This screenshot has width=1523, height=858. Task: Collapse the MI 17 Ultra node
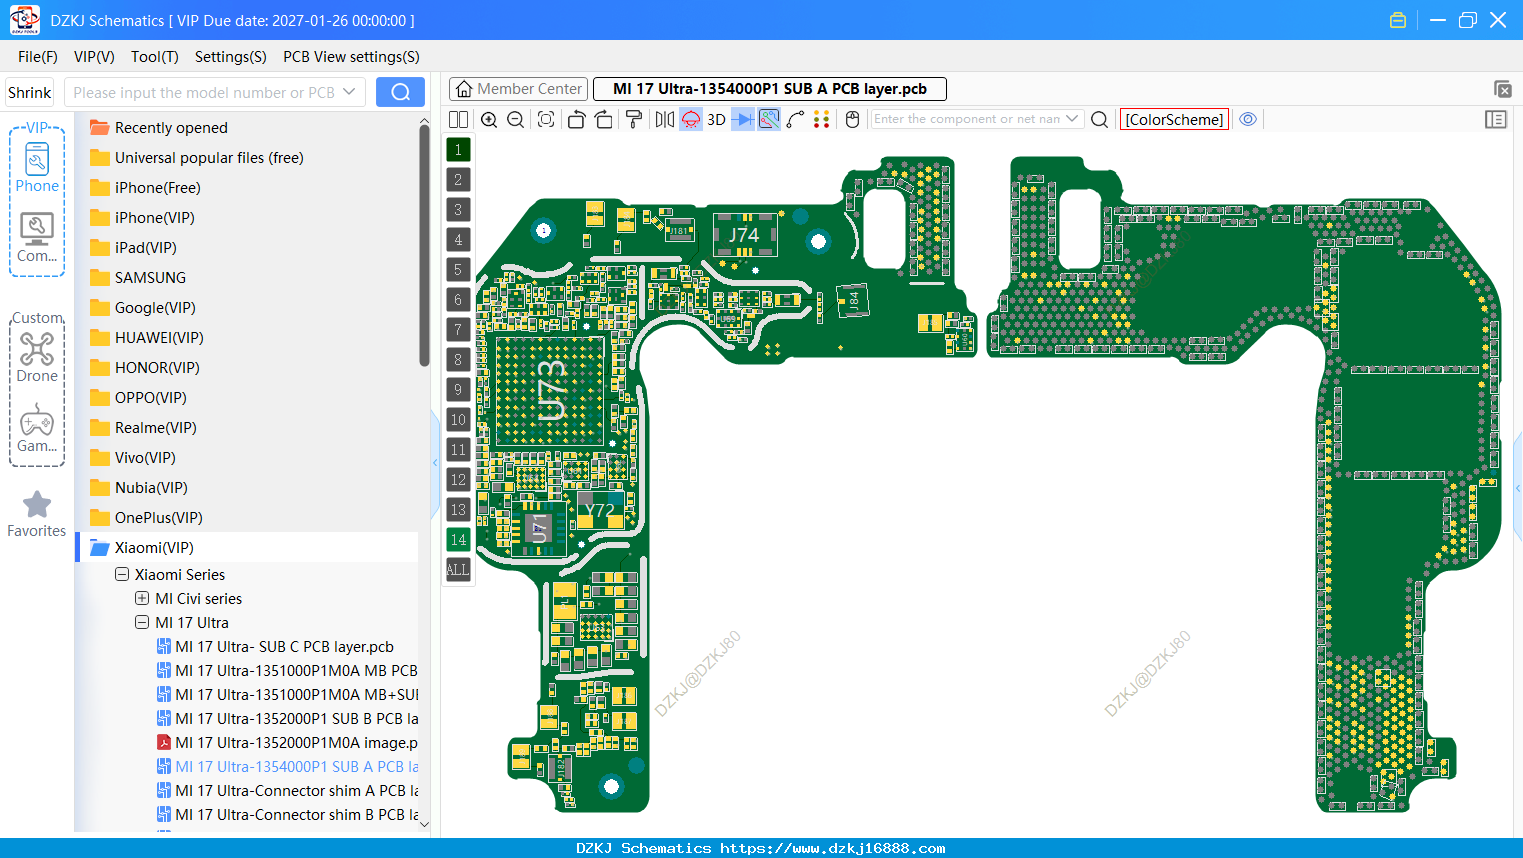(x=142, y=623)
